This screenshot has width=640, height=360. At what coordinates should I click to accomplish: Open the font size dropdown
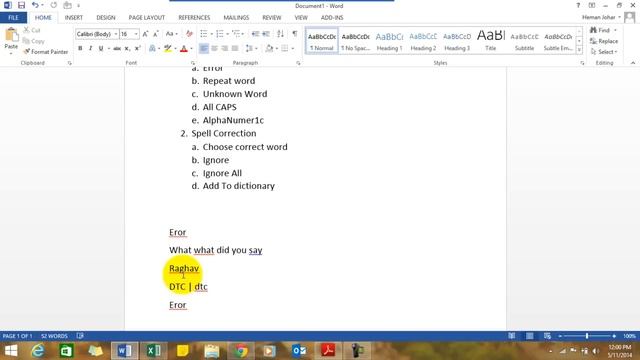pos(136,34)
